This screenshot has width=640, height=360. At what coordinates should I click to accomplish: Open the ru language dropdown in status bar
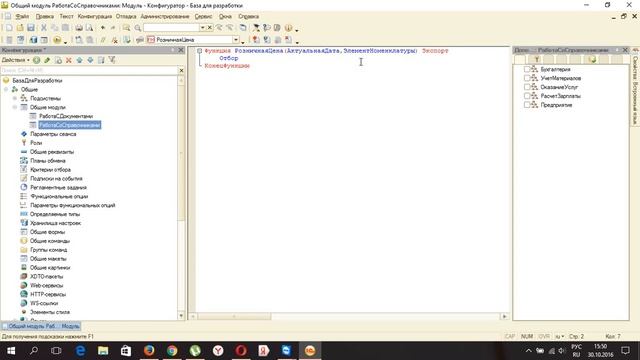click(x=560, y=336)
